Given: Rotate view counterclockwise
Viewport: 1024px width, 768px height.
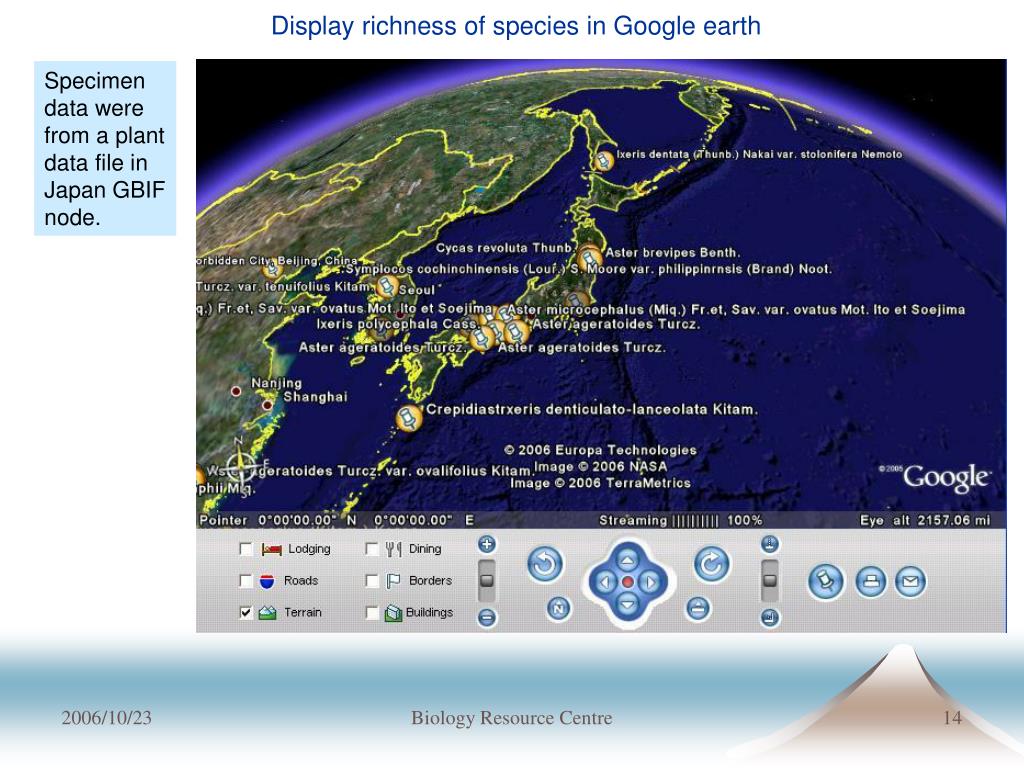Looking at the screenshot, I should coord(545,564).
